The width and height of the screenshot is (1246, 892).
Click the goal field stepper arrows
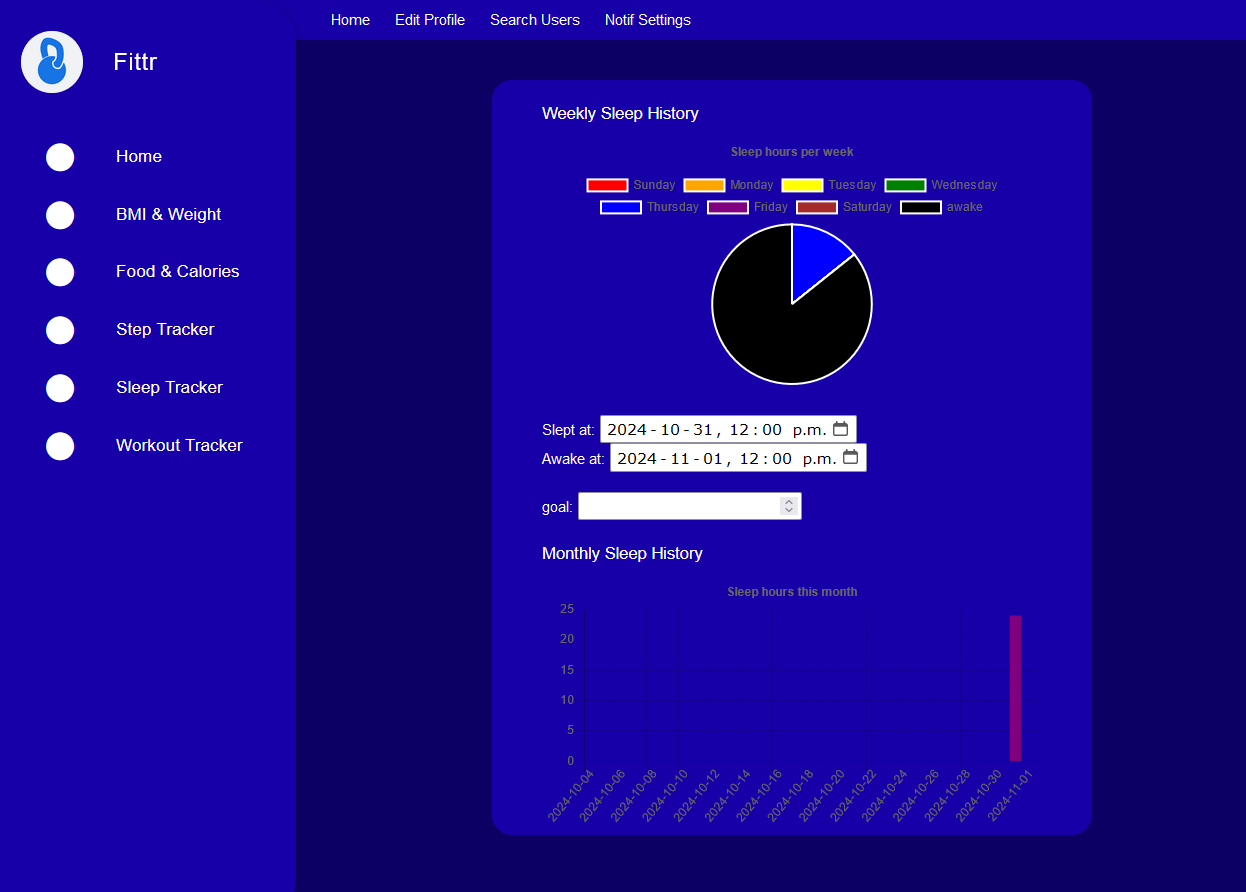coord(789,506)
